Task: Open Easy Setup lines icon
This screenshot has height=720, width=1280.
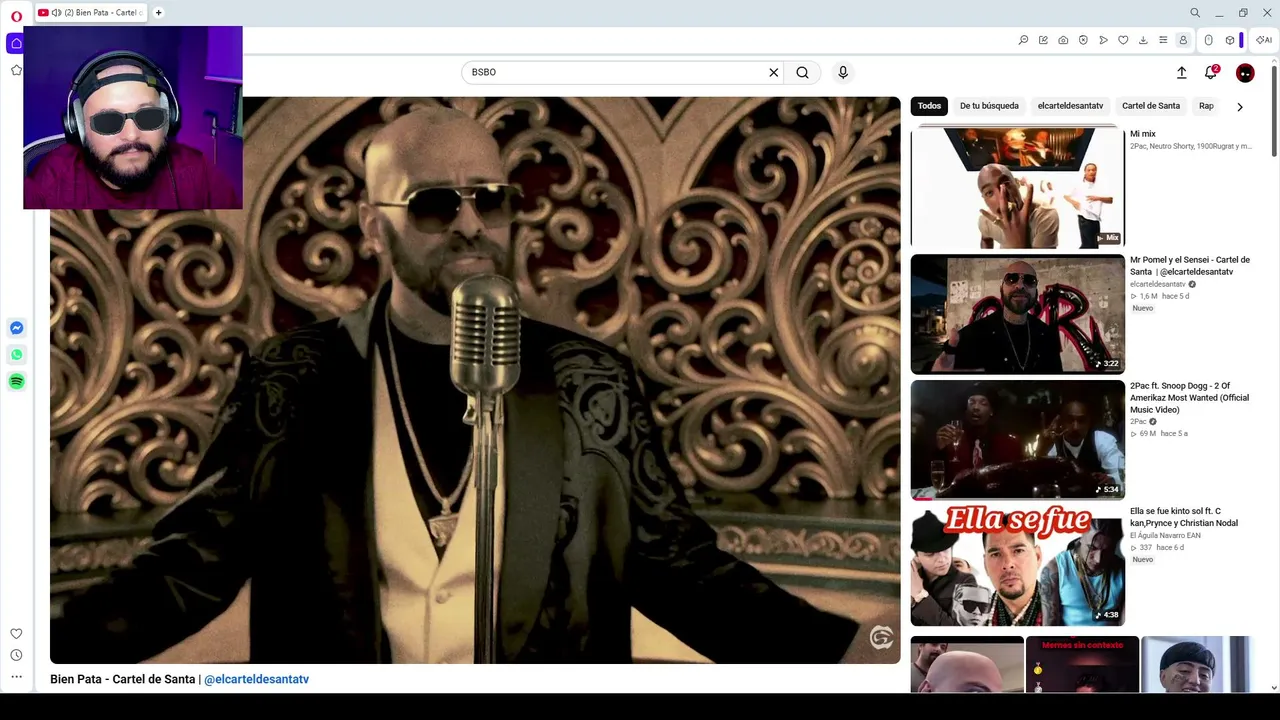Action: click(1163, 40)
